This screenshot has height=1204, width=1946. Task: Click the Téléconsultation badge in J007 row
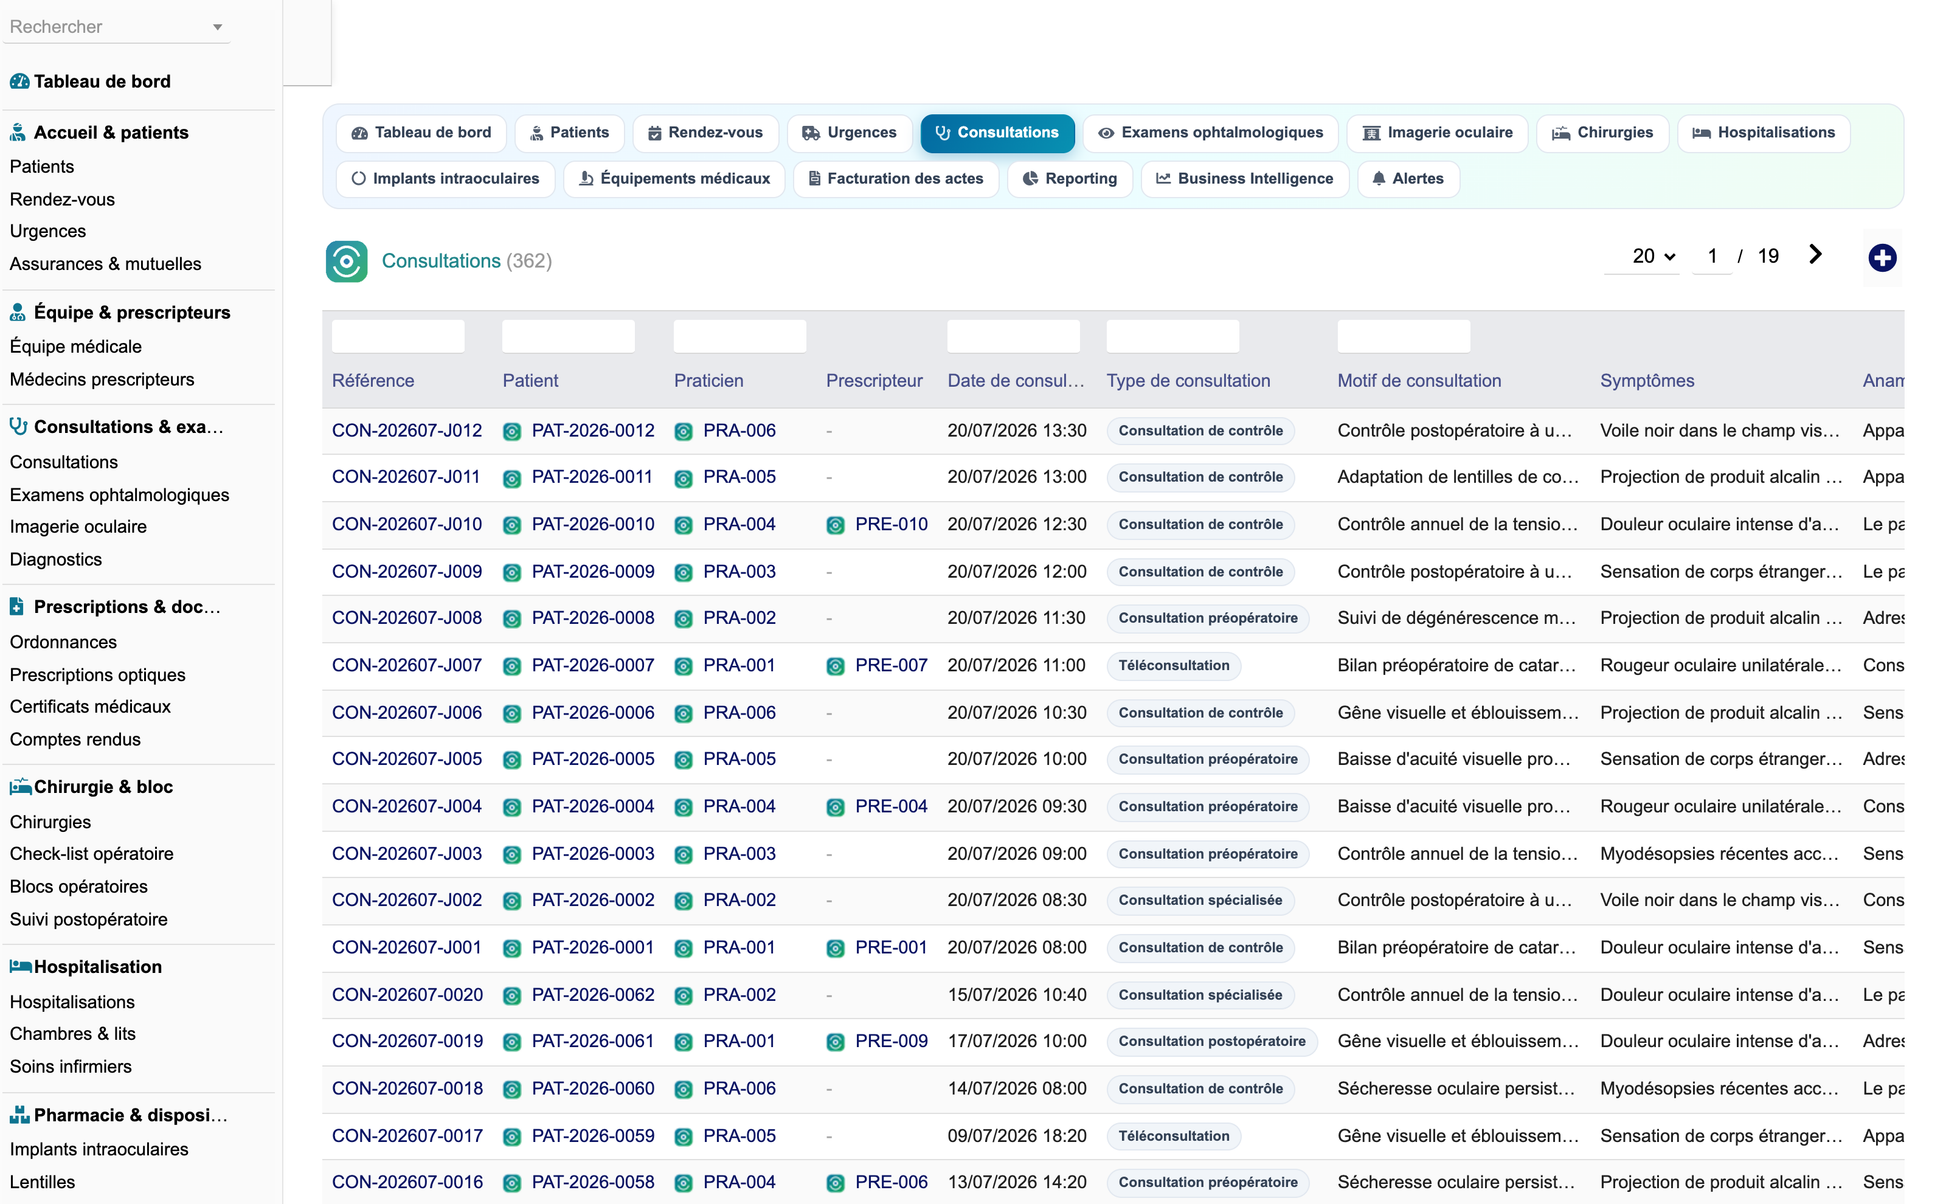click(x=1173, y=666)
